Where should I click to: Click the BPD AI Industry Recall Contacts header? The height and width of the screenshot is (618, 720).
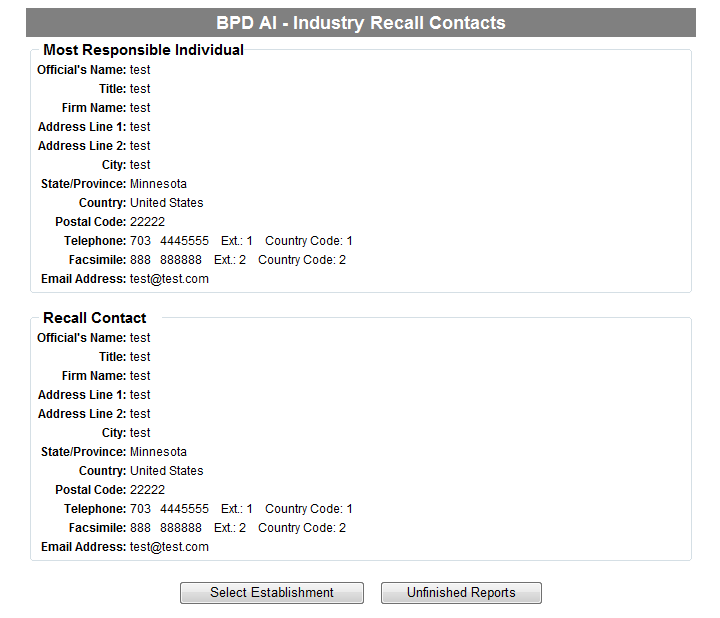coord(360,23)
